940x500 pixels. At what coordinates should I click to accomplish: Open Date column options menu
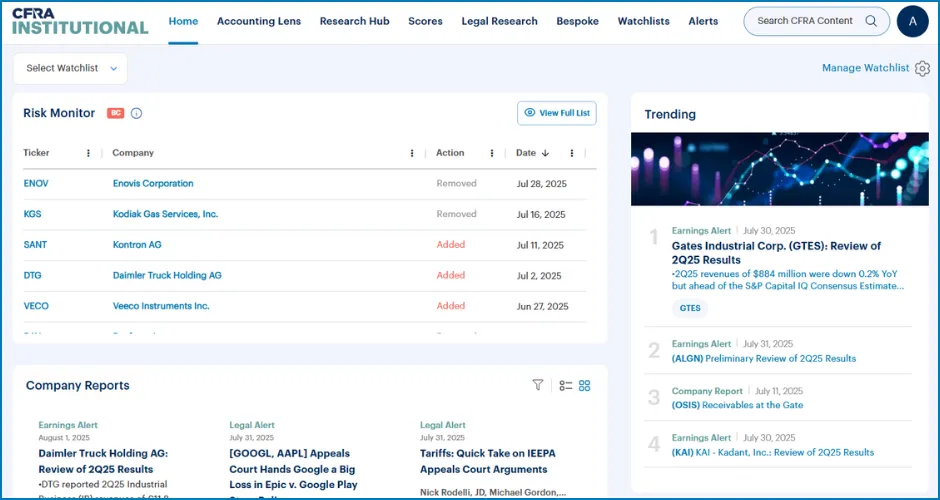(x=572, y=153)
